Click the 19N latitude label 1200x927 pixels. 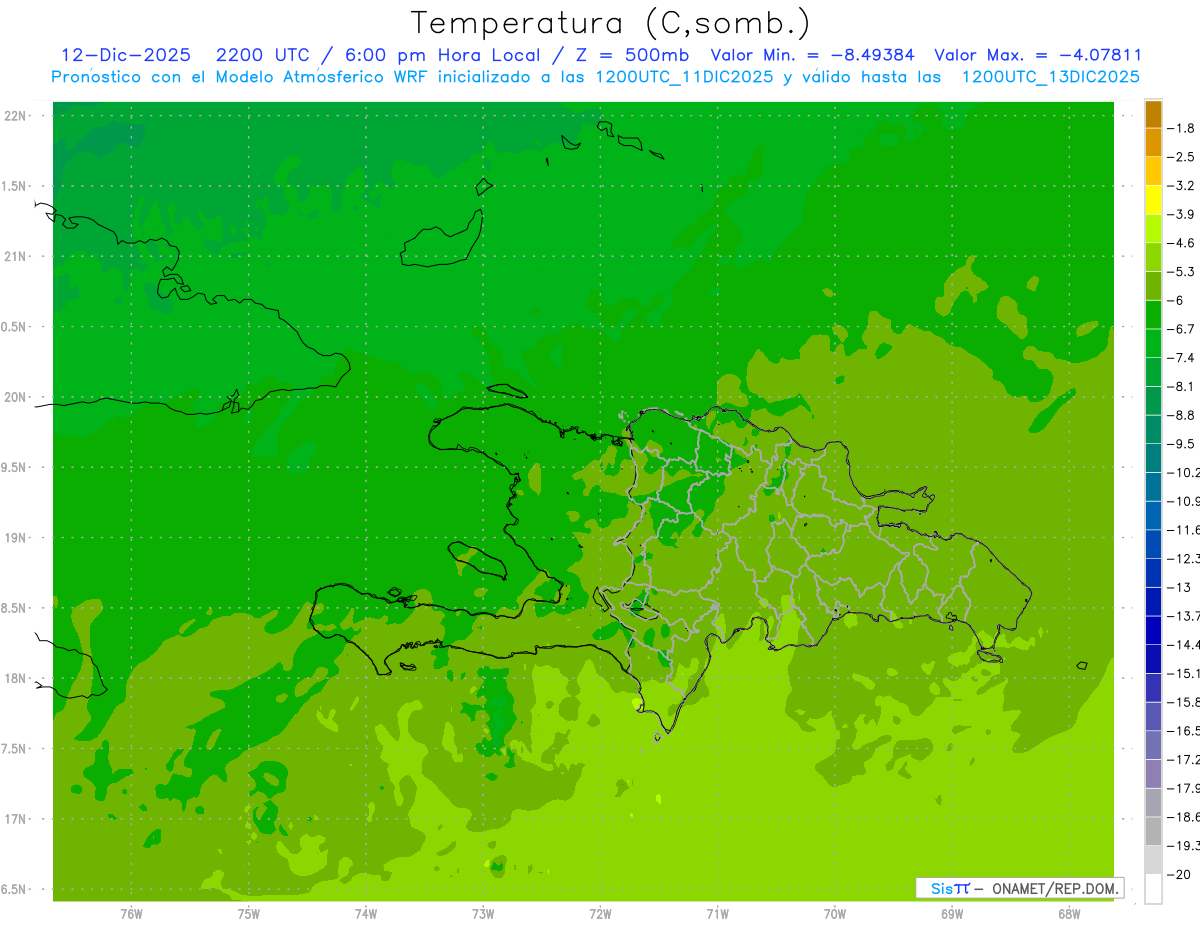tap(15, 538)
